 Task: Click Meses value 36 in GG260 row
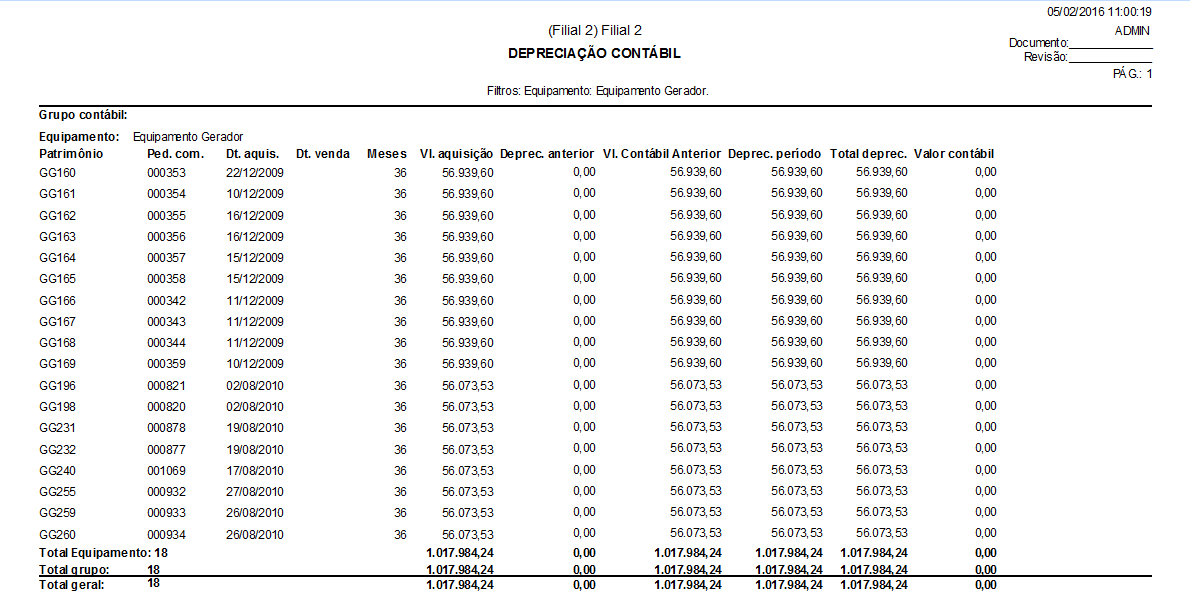tap(400, 535)
